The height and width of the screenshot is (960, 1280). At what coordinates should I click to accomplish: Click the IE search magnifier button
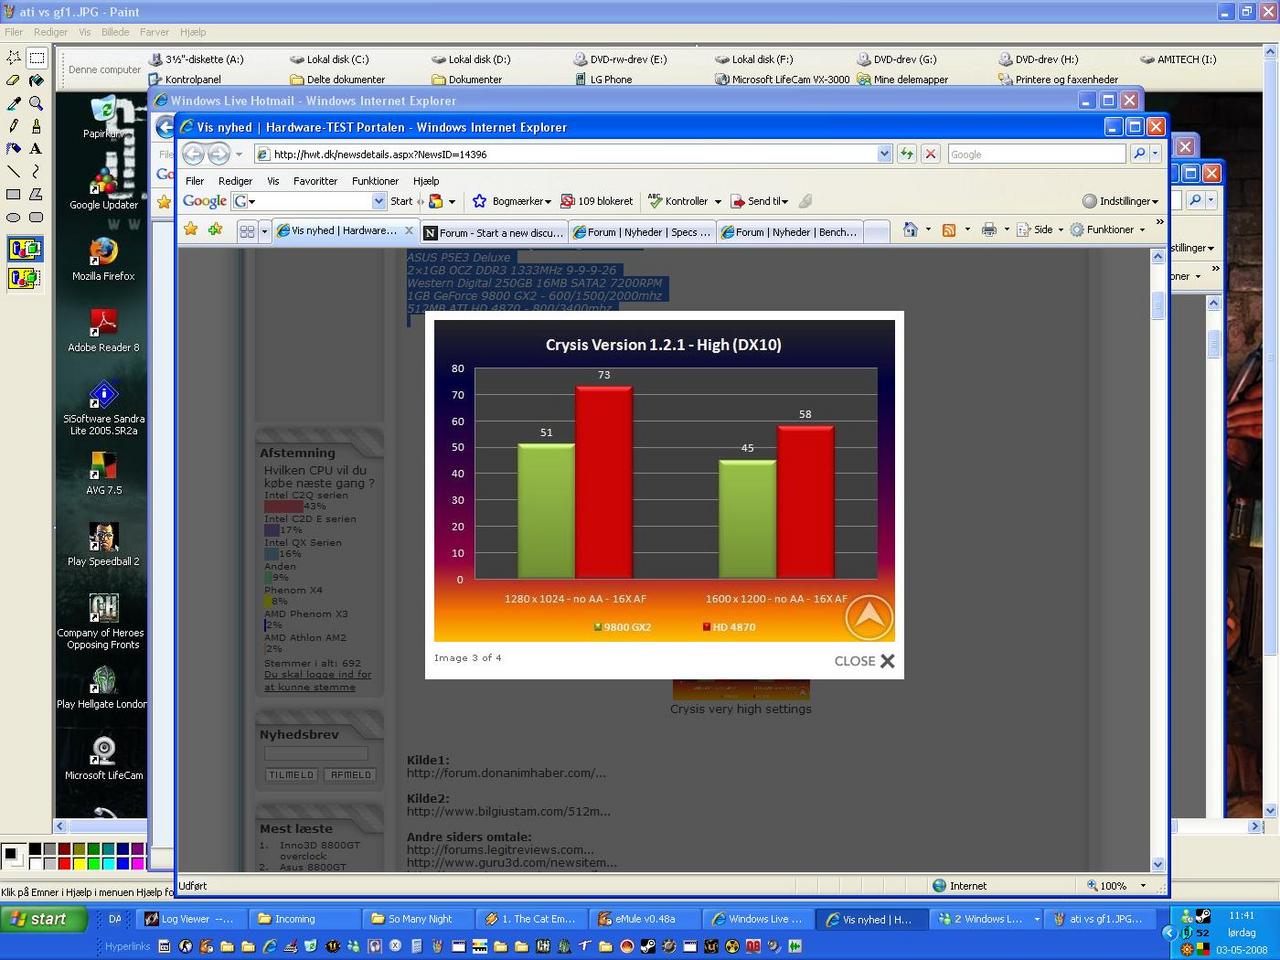(x=1139, y=154)
